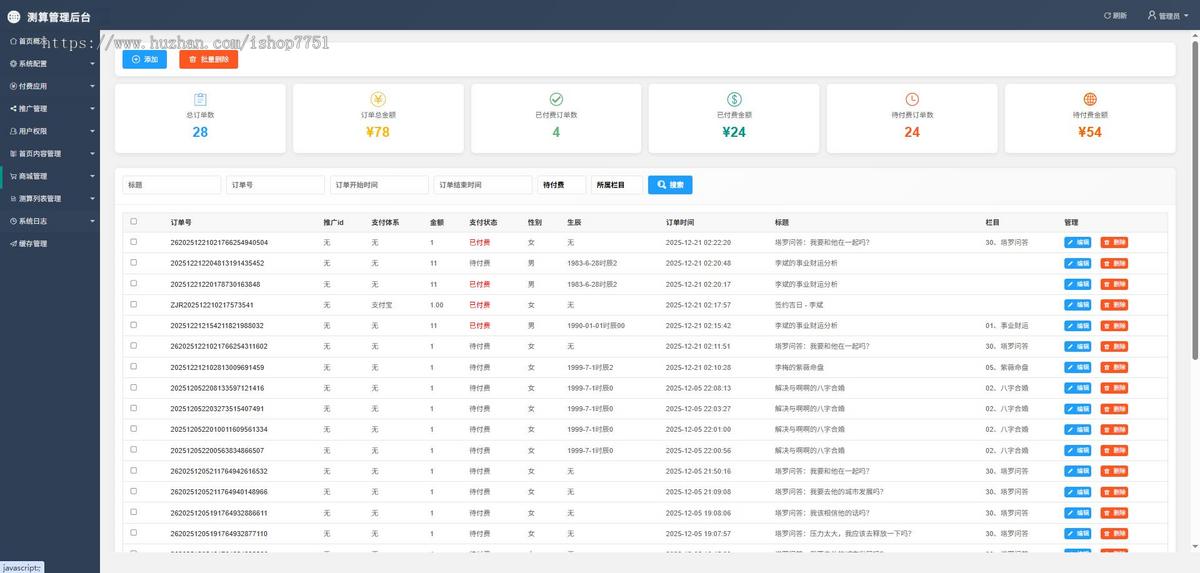Select the checkbox for order 20251221220178730163848

pyautogui.click(x=134, y=284)
